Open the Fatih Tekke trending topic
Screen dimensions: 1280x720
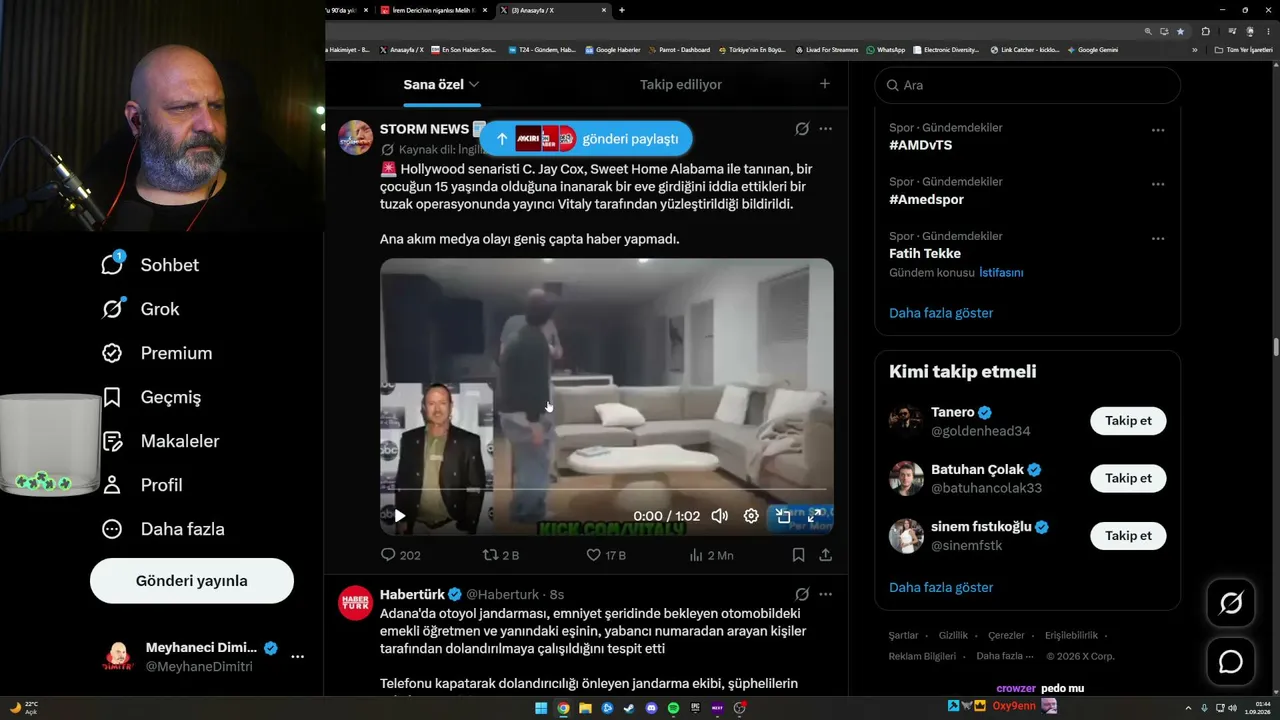point(925,253)
